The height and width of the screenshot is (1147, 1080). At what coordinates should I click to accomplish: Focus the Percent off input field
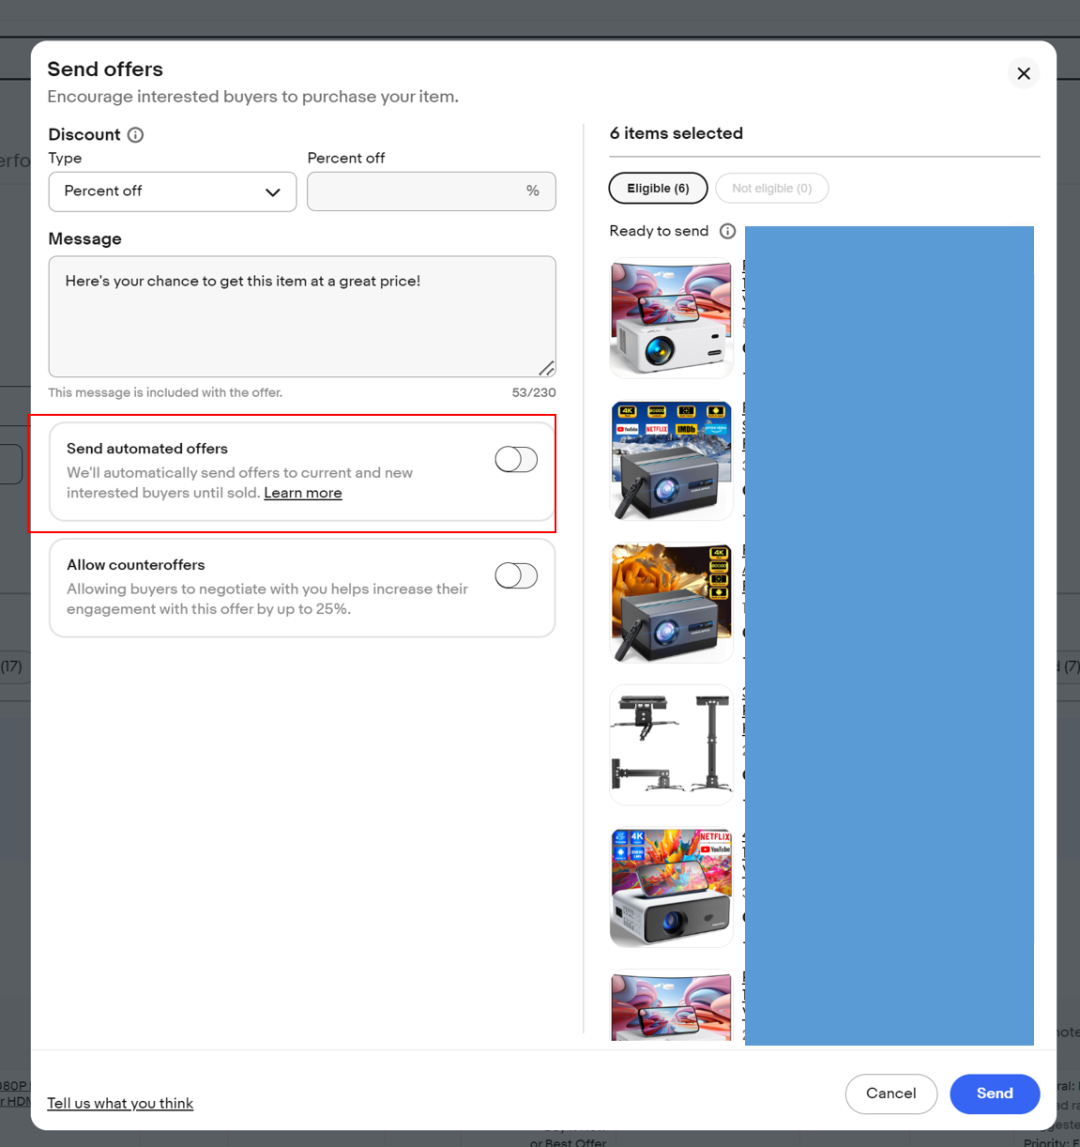(x=431, y=192)
